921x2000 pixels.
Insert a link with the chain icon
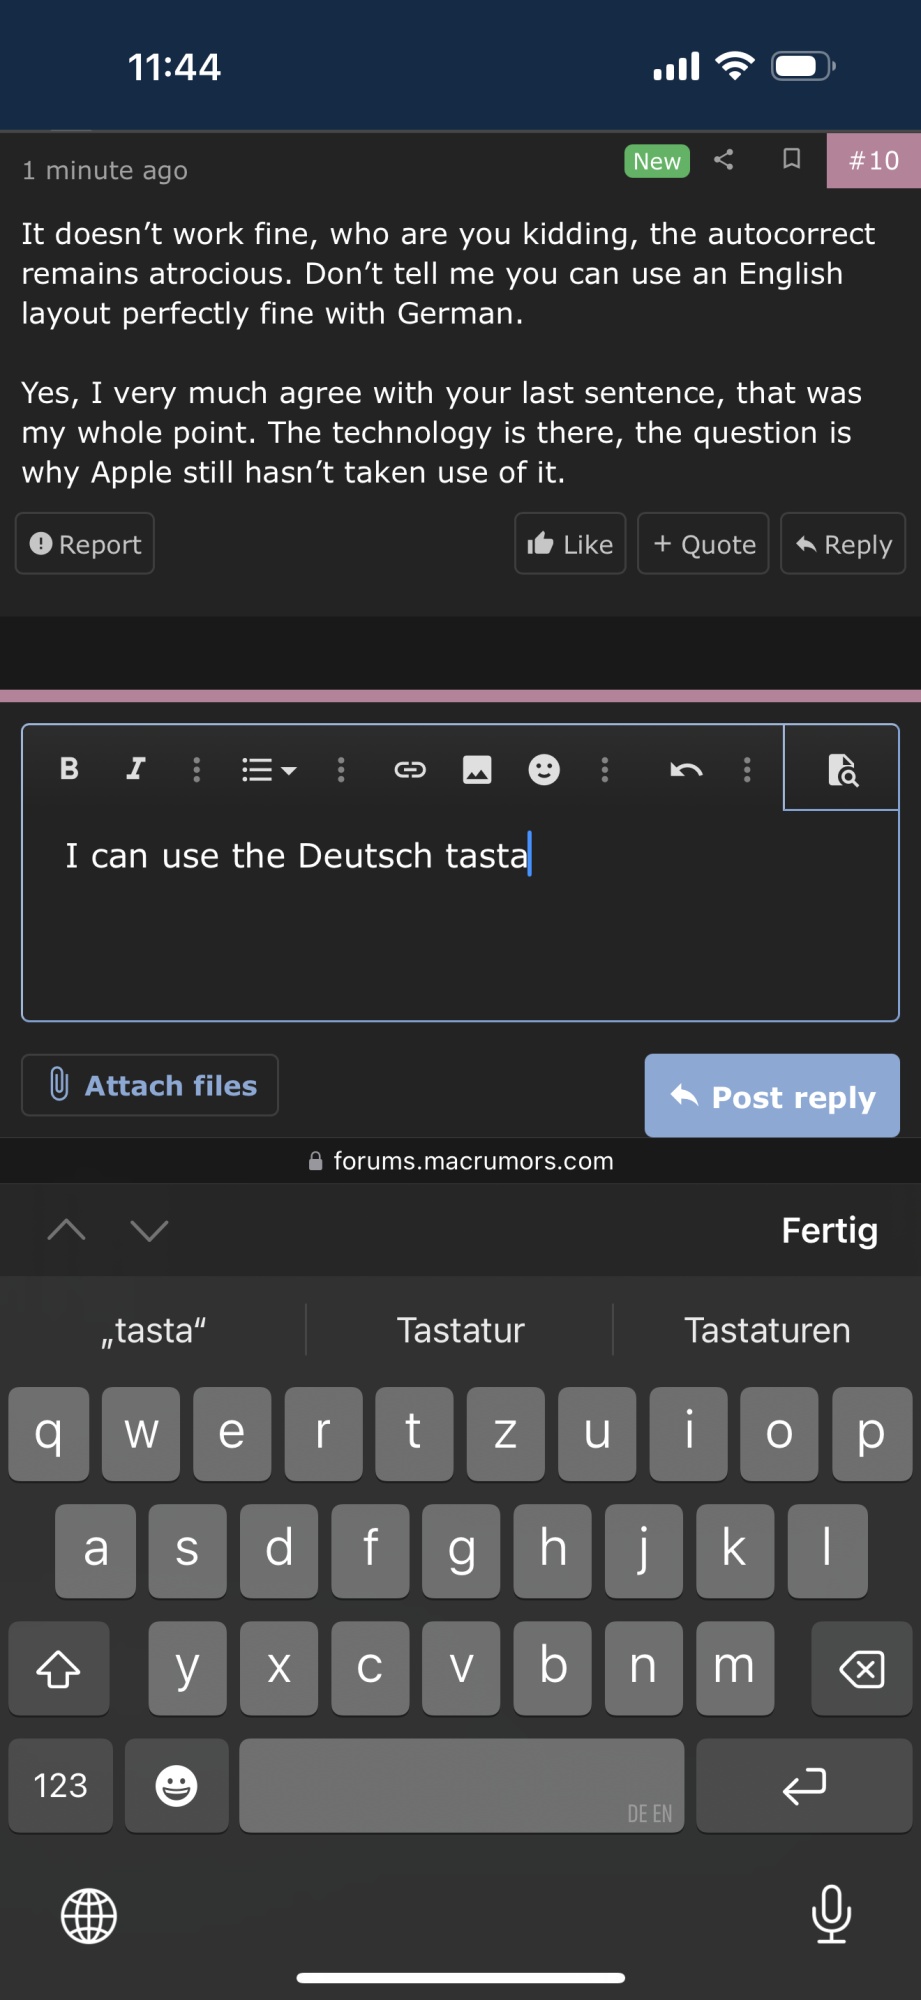(410, 769)
